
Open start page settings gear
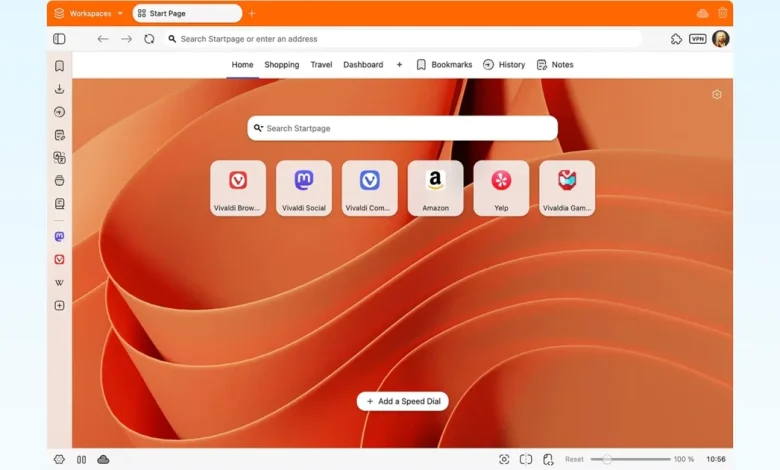716,94
